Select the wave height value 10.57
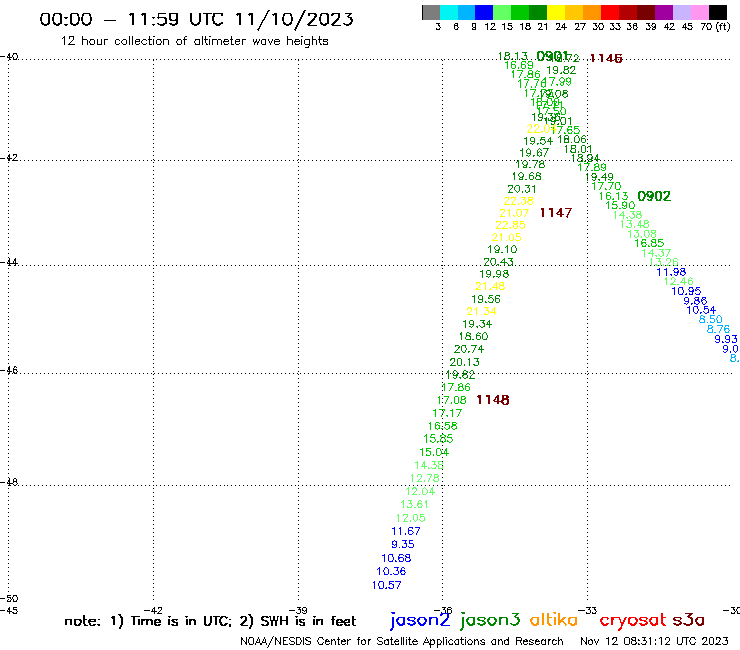The height and width of the screenshot is (650, 740). click(387, 585)
